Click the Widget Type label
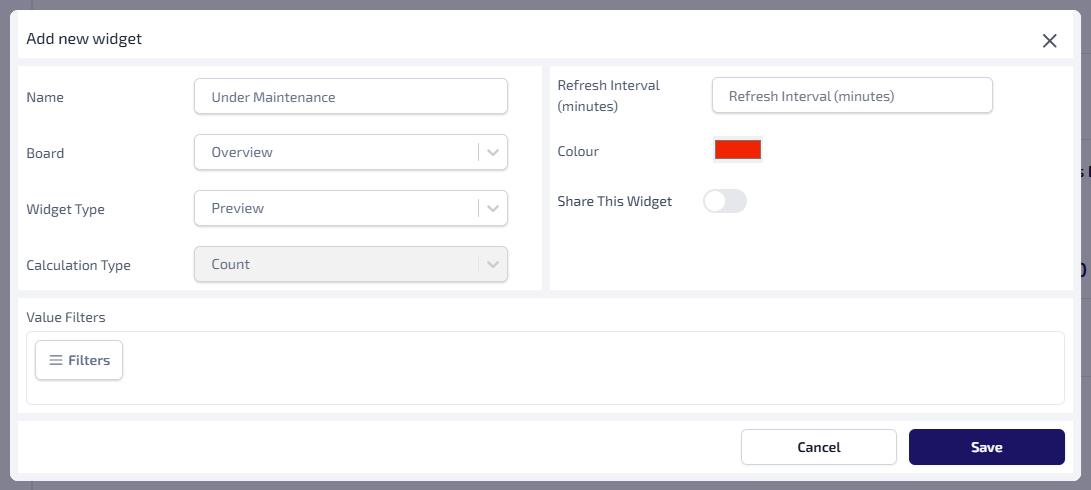1091x490 pixels. (x=65, y=210)
